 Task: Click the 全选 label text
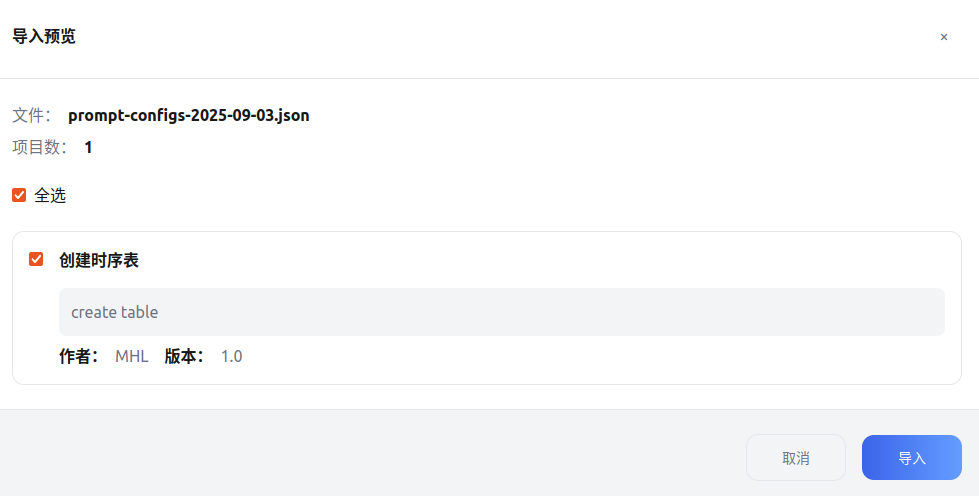[x=50, y=196]
